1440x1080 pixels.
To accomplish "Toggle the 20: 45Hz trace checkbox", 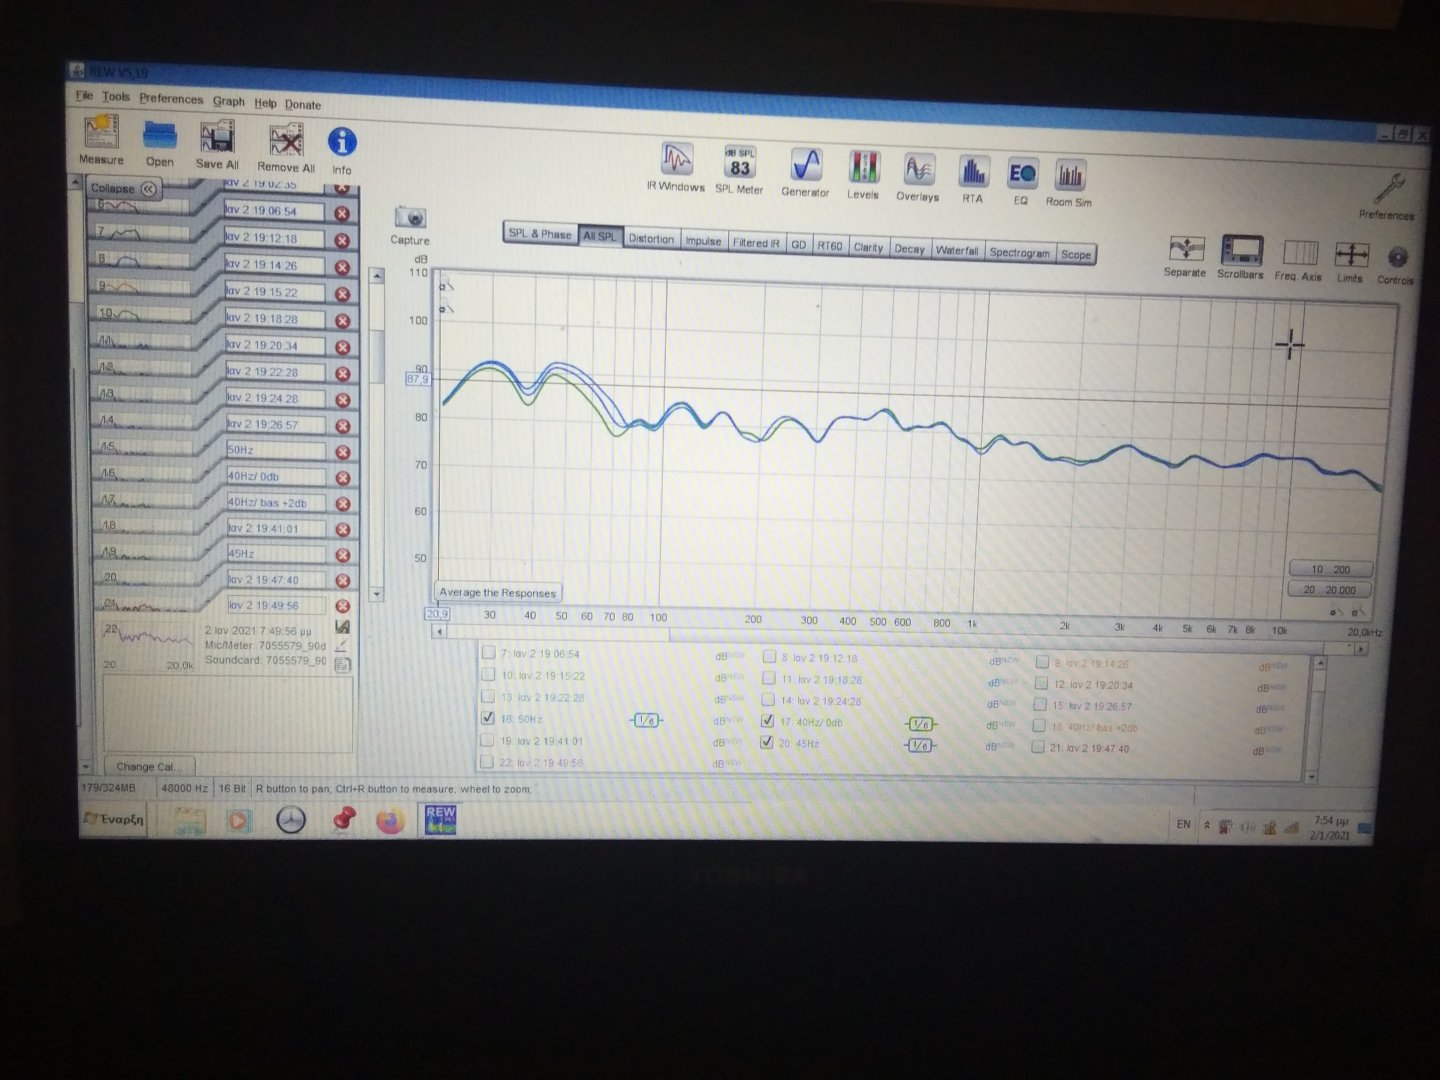I will point(767,742).
